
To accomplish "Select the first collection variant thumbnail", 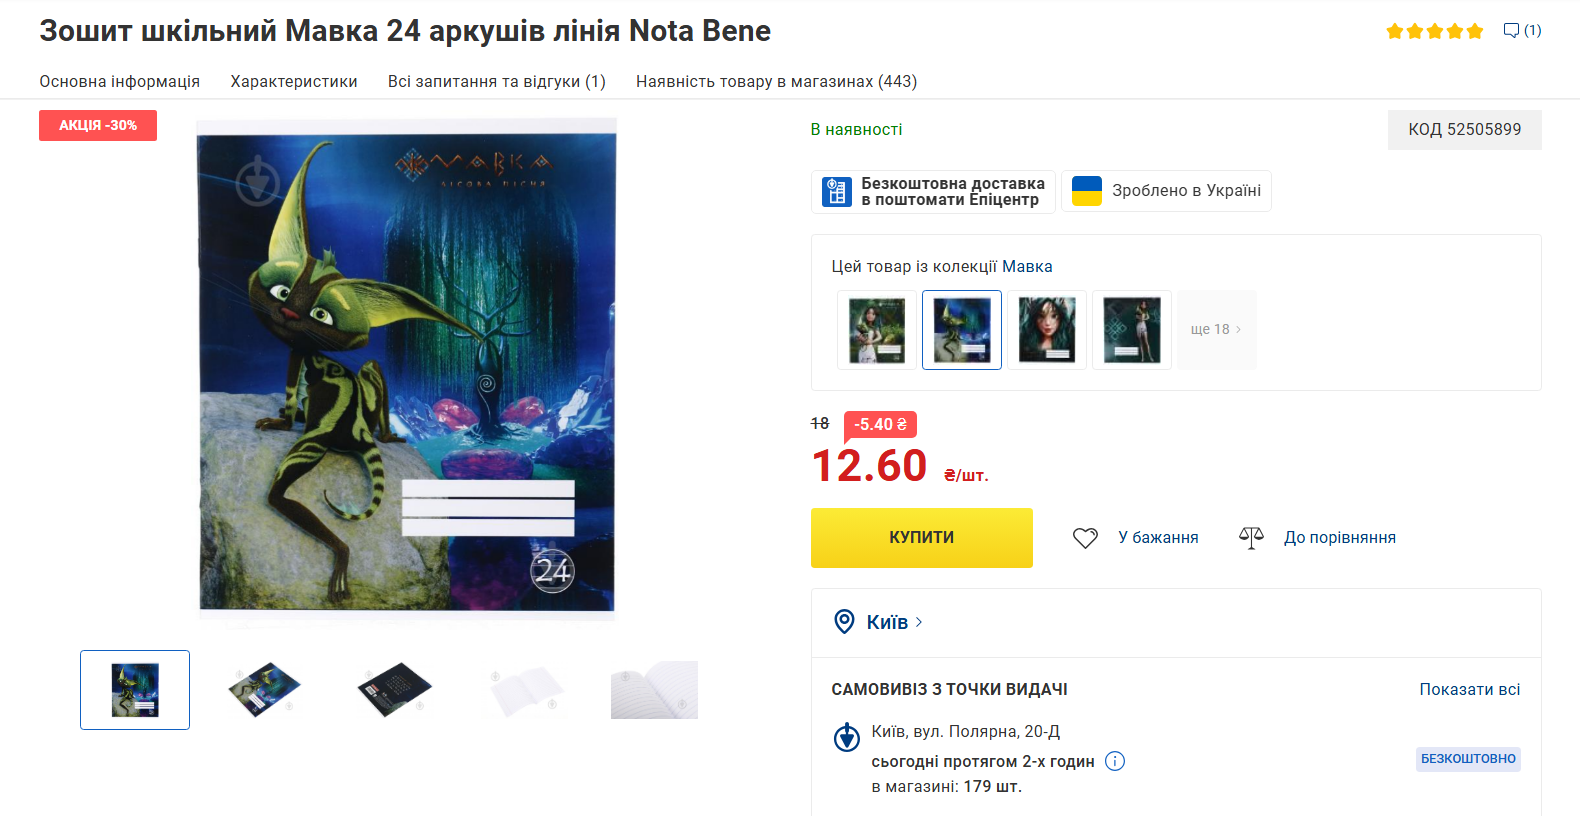I will 877,330.
